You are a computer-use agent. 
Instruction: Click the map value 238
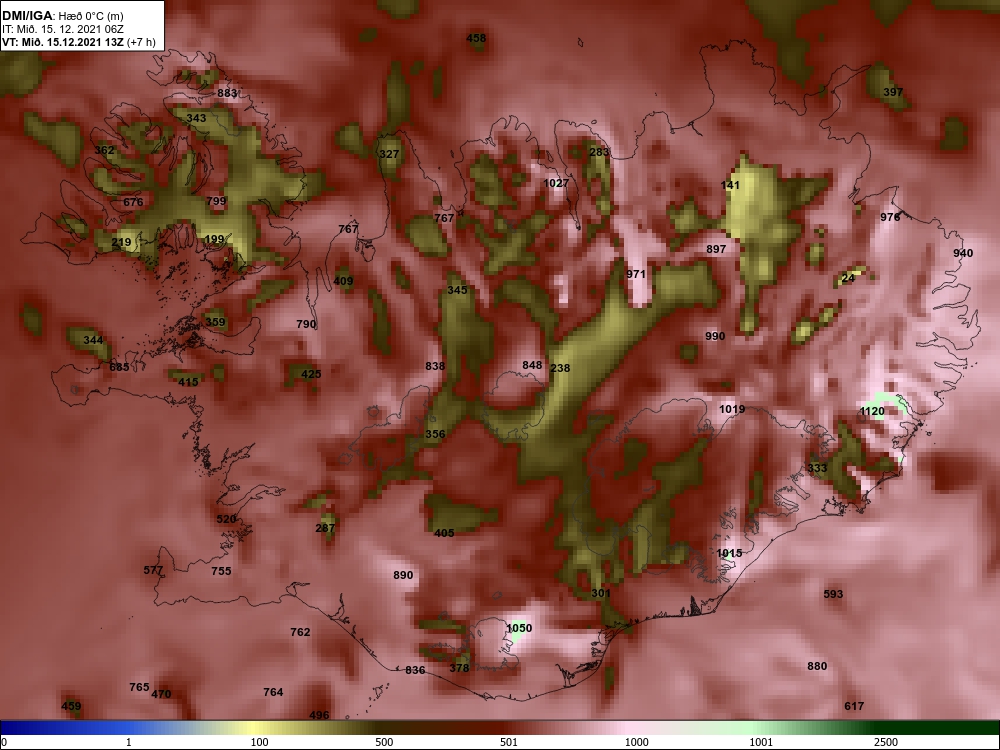[560, 369]
